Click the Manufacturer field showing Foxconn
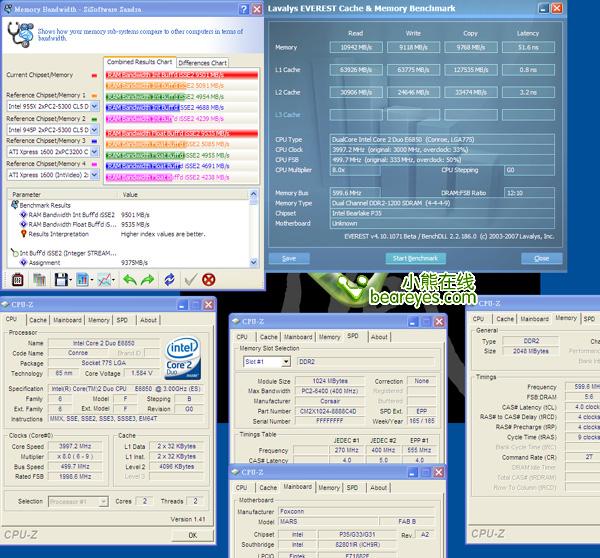This screenshot has height=558, width=600. click(356, 511)
